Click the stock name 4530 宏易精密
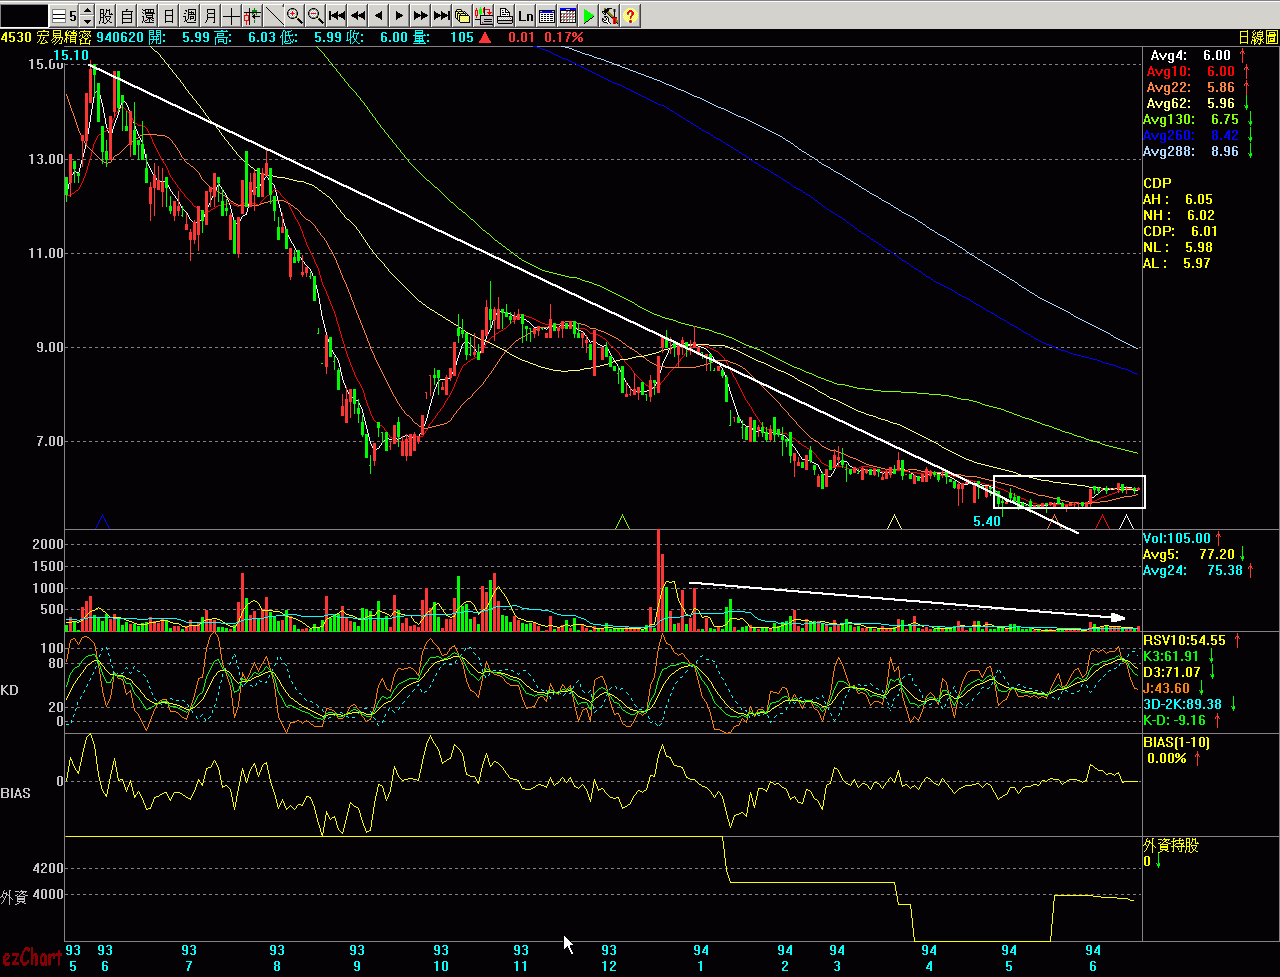 click(47, 37)
